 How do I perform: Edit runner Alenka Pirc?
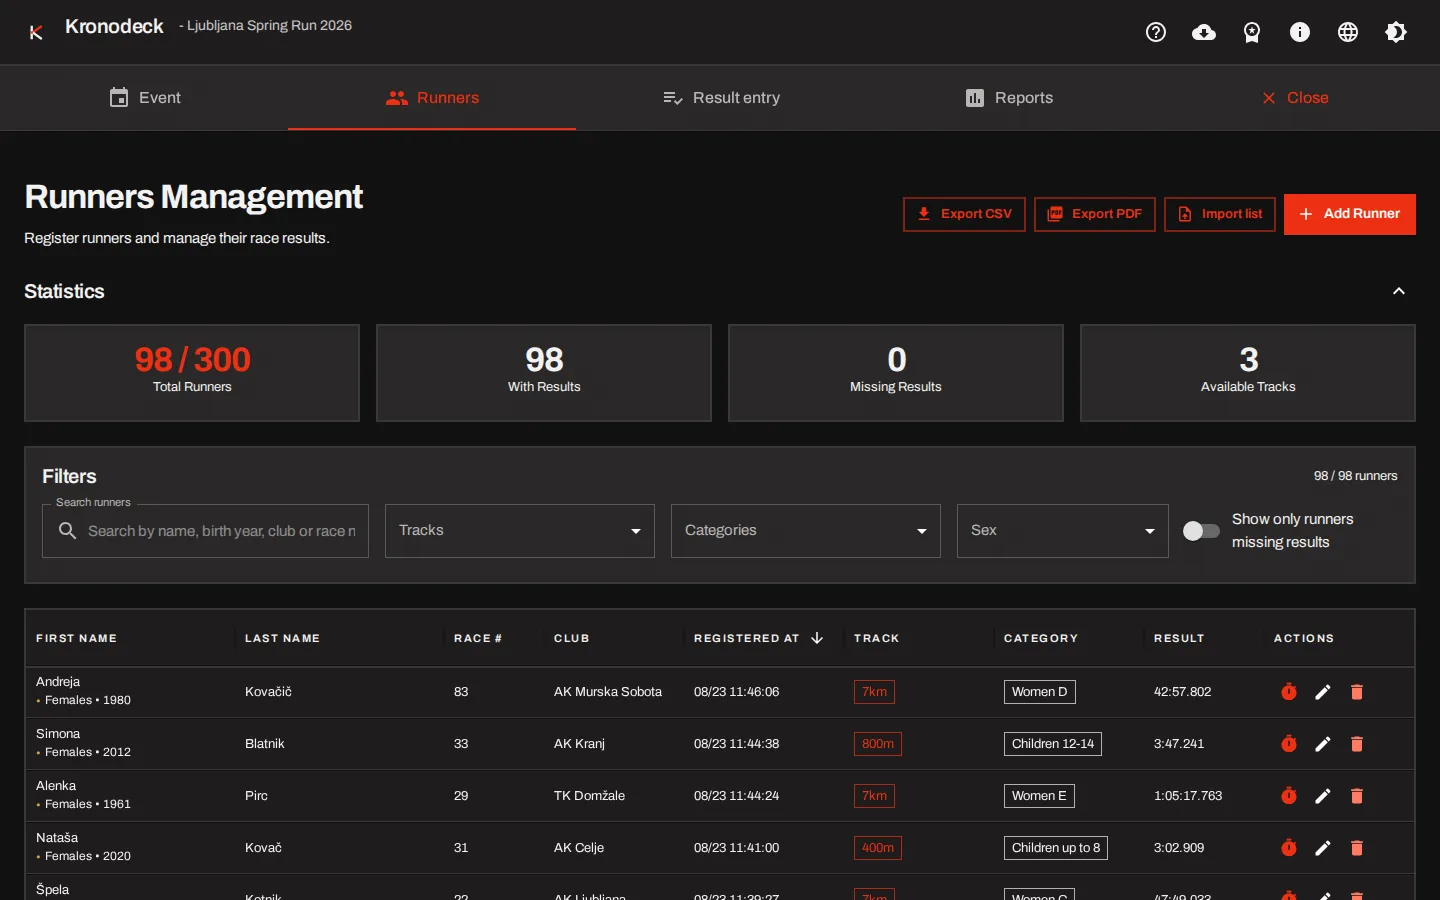(1323, 796)
